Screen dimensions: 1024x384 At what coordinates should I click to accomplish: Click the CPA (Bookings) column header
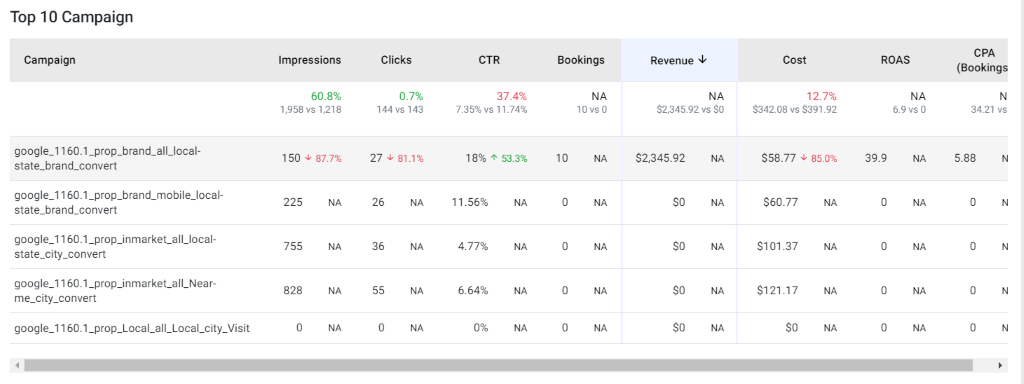[982, 60]
